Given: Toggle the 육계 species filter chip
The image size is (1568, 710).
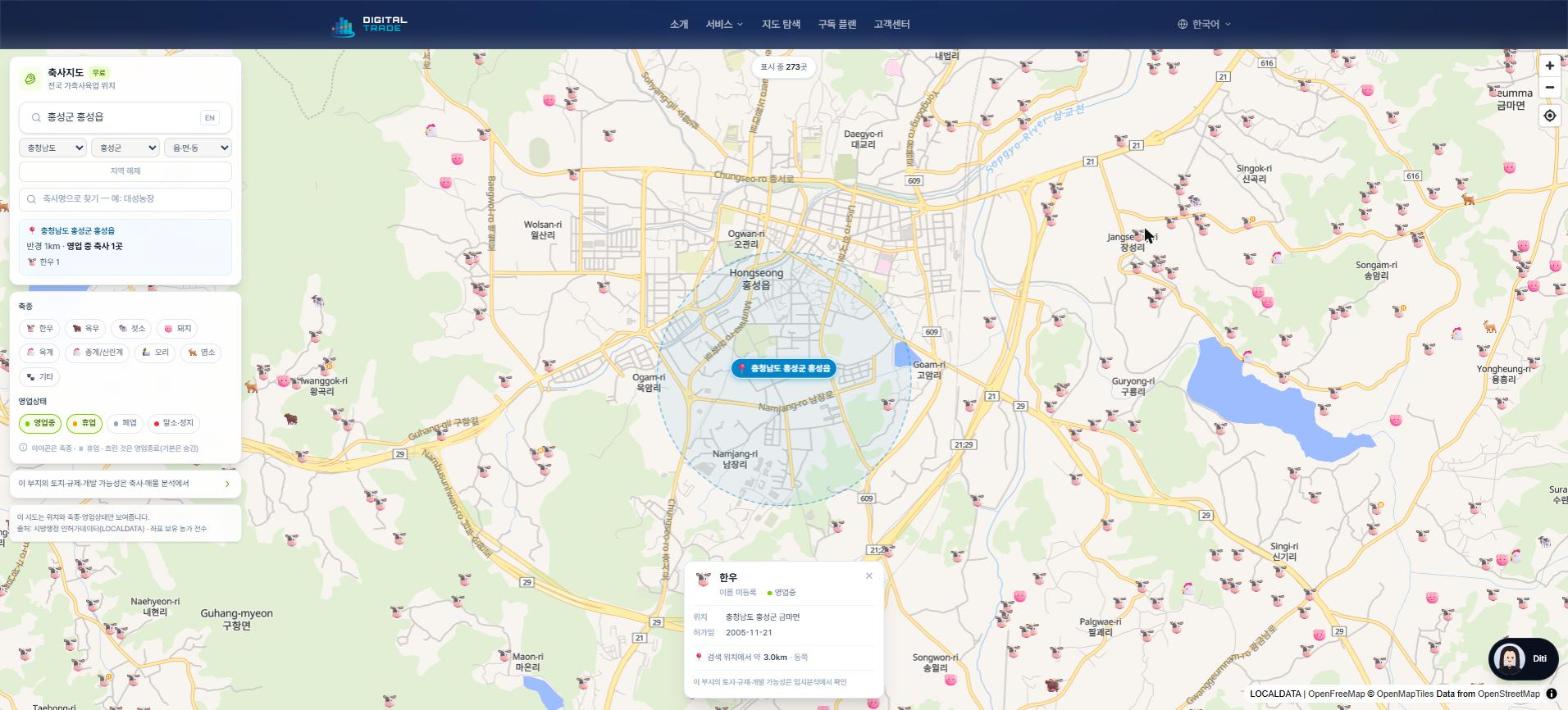Looking at the screenshot, I should (40, 353).
